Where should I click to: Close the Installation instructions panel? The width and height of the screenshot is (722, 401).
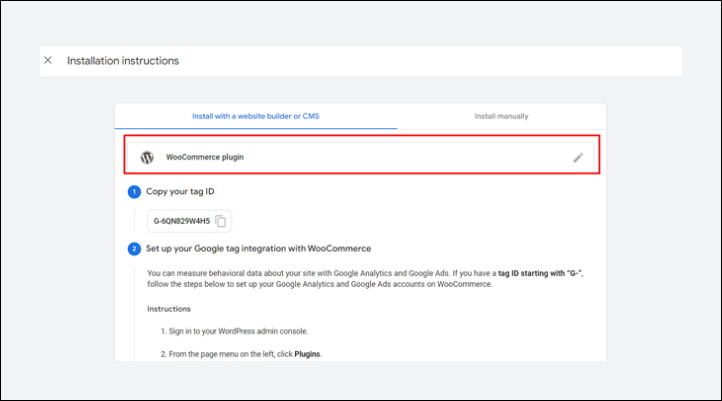(x=48, y=60)
